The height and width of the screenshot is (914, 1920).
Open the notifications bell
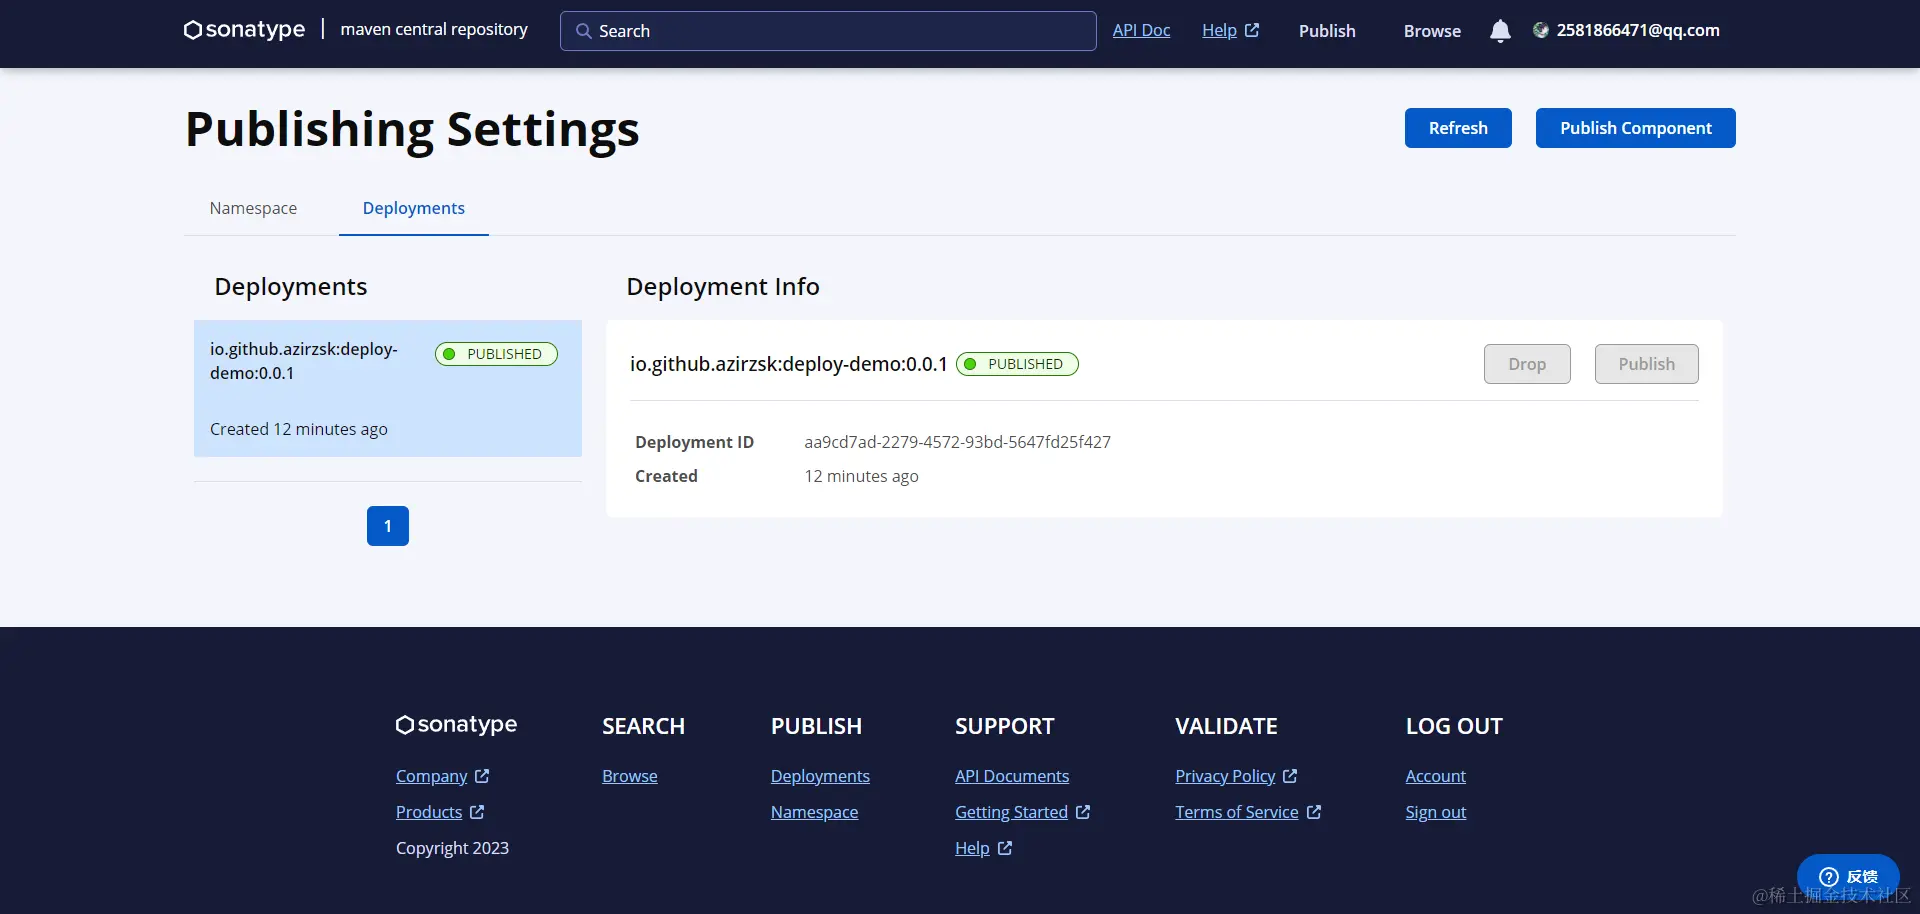(x=1500, y=31)
